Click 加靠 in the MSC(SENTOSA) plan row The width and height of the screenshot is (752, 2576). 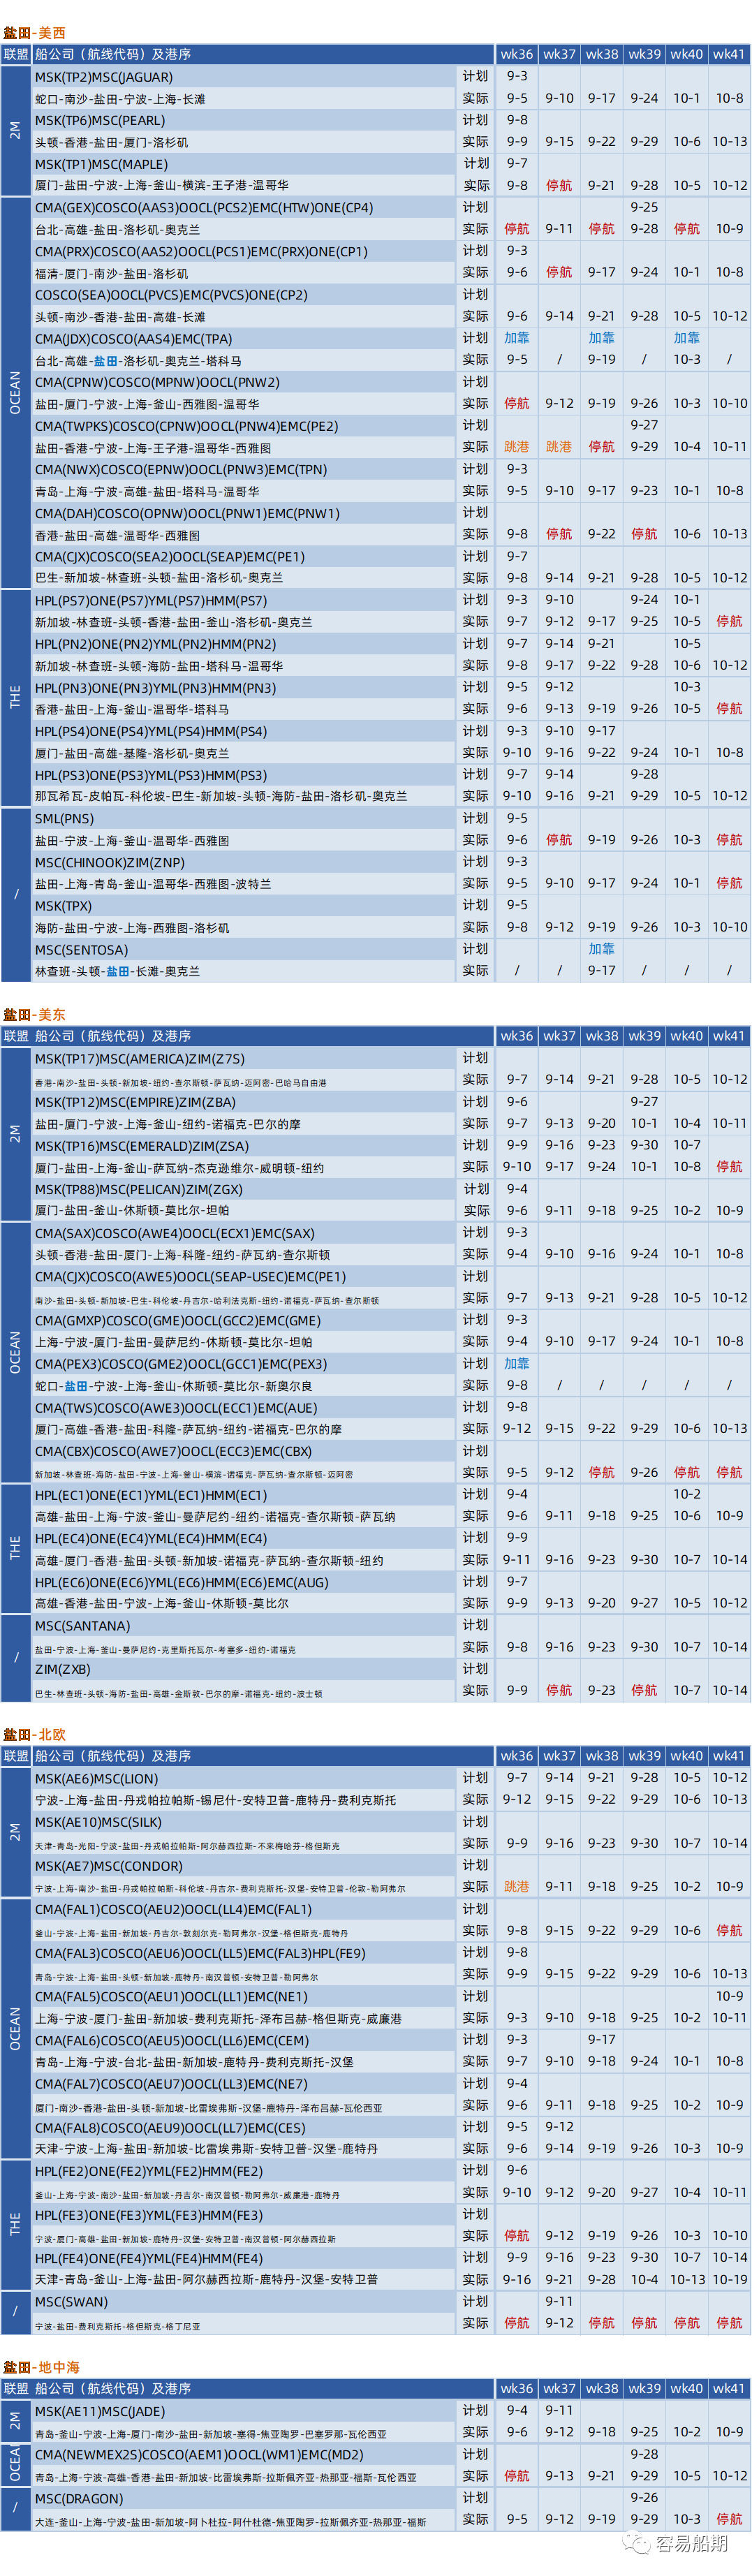[x=602, y=949]
